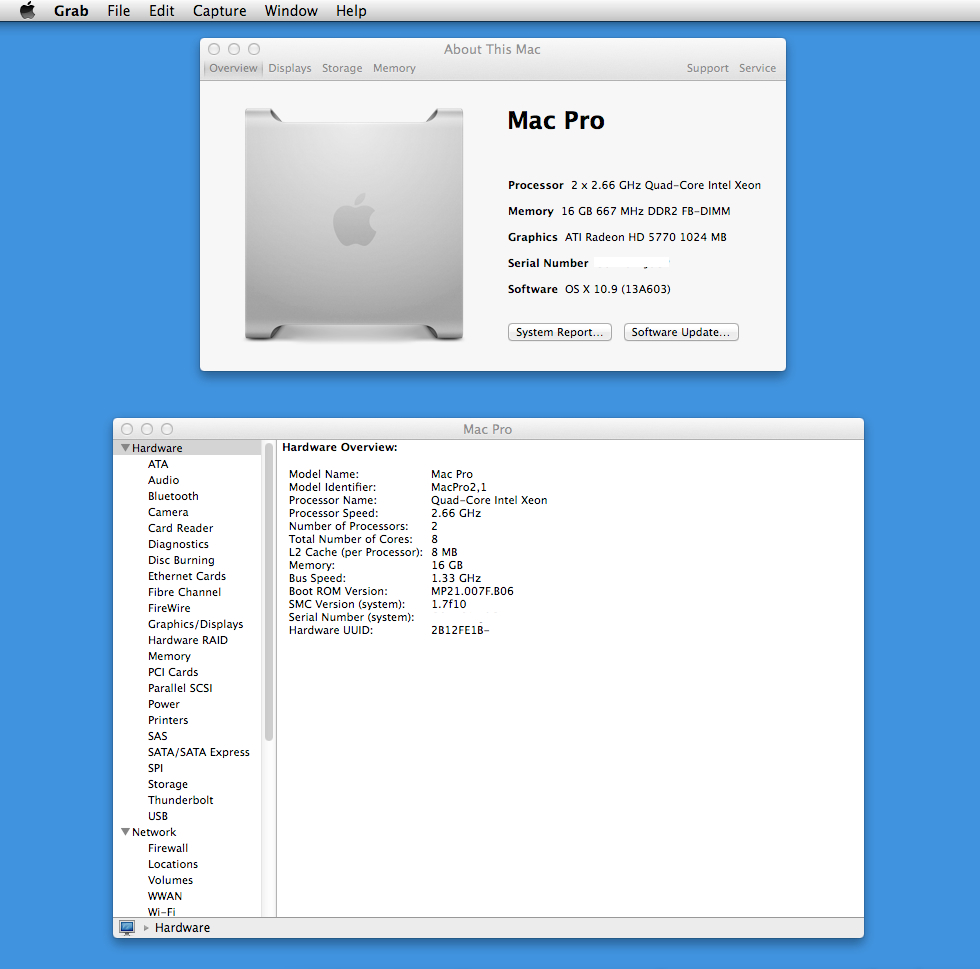Select Volumes under Network
This screenshot has height=969, width=980.
(171, 880)
